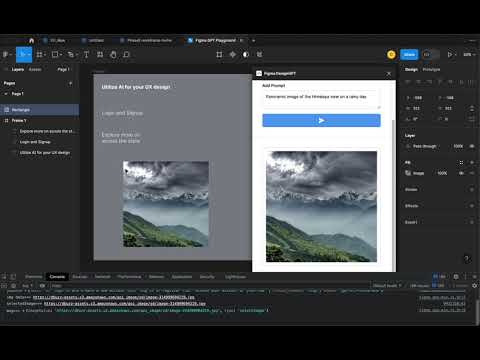Click the Create component icon
Image resolution: width=480 pixels, height=360 pixels.
233,54
